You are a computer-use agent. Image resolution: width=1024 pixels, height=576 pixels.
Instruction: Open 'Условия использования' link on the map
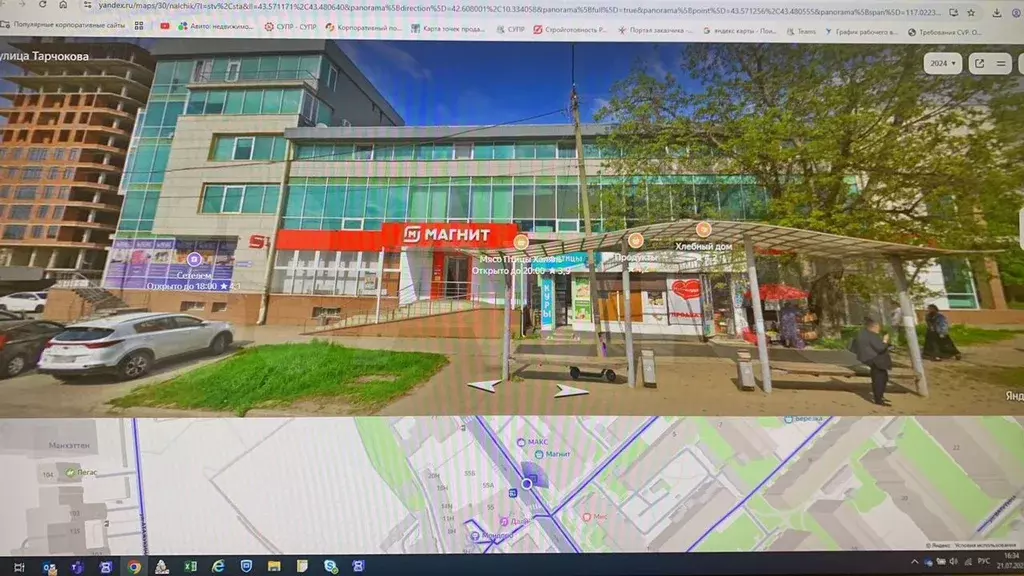click(x=985, y=545)
